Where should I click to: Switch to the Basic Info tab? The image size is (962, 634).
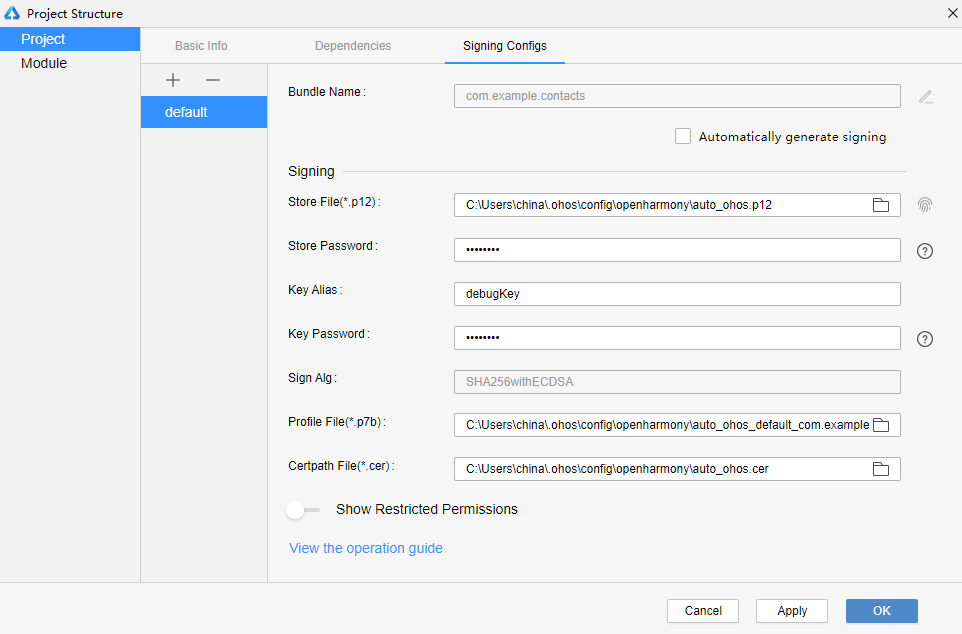201,46
